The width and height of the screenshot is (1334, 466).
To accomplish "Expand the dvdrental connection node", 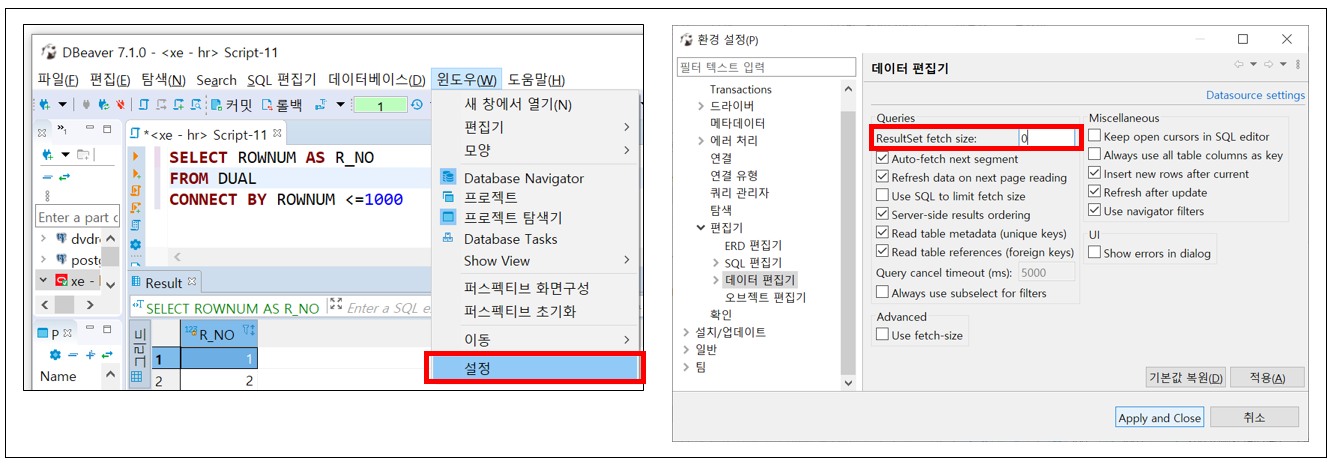I will [44, 239].
